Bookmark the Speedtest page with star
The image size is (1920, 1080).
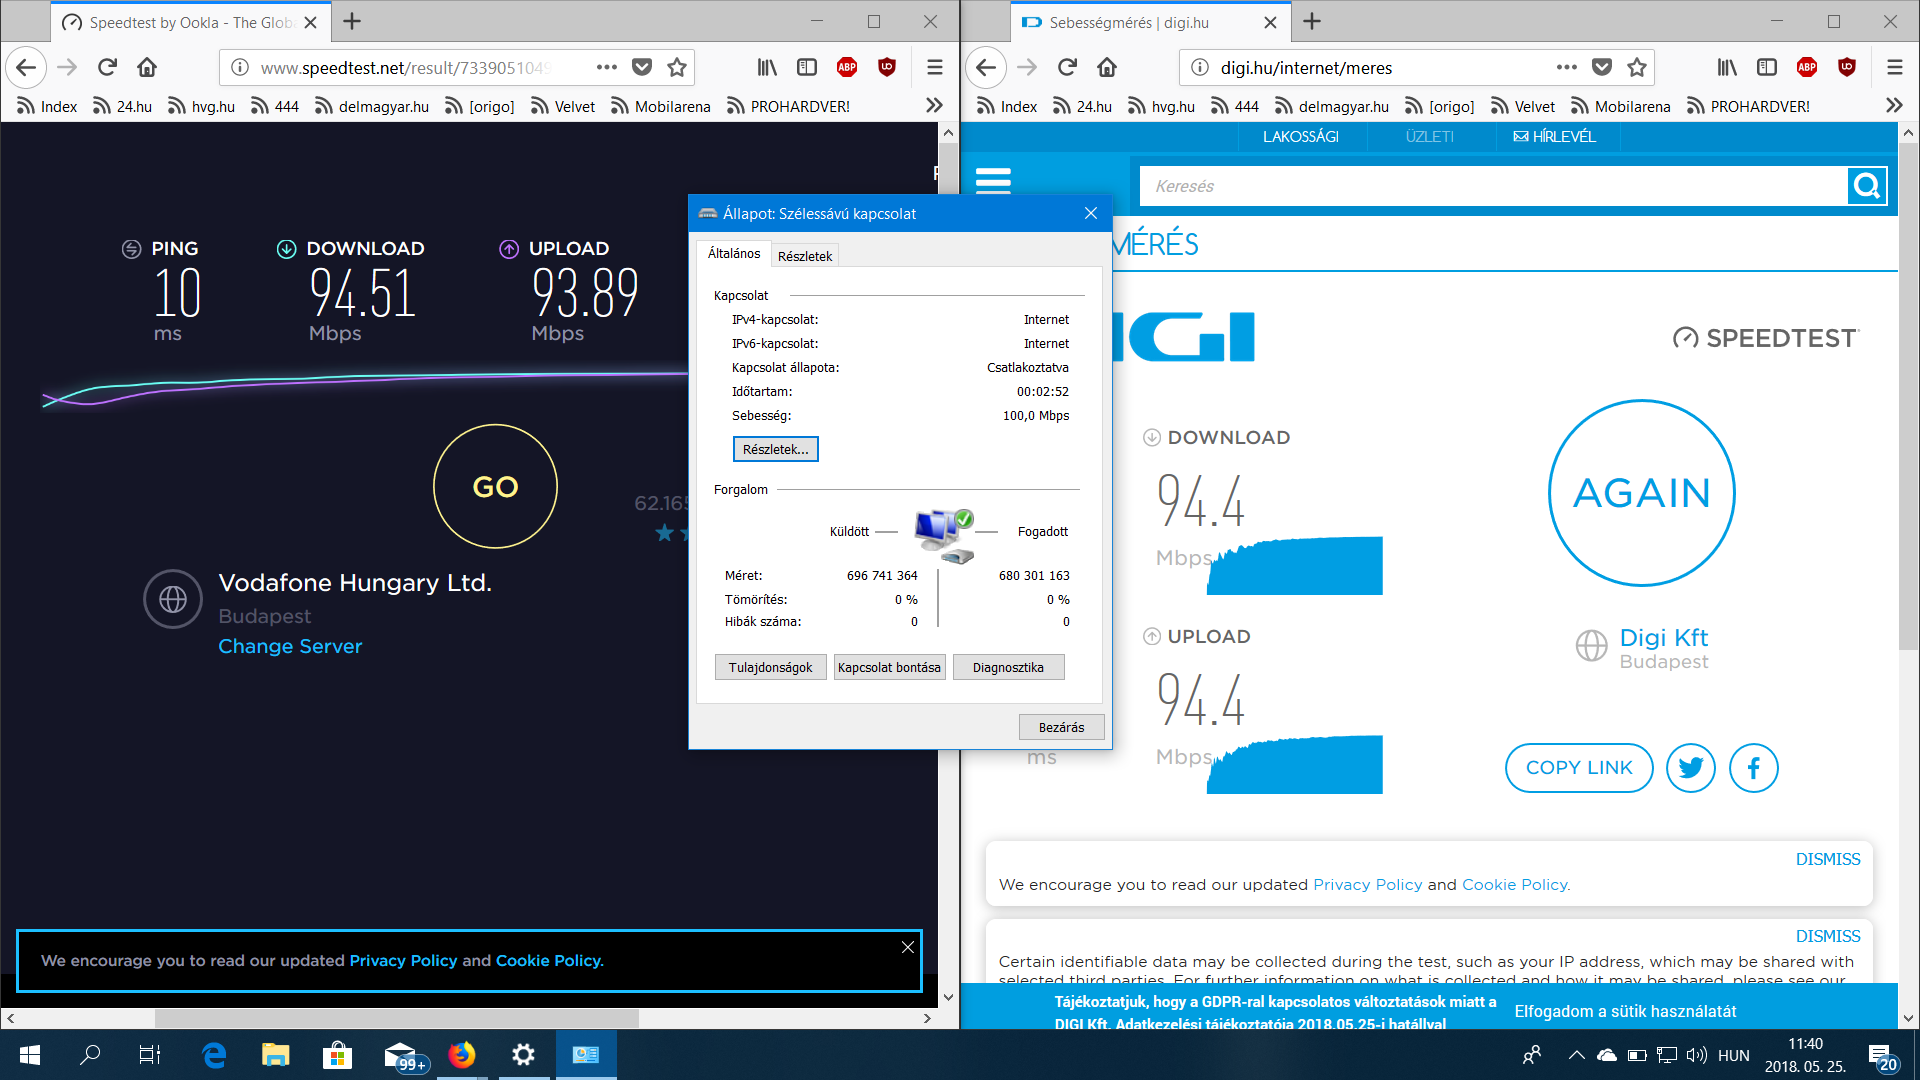click(x=677, y=67)
